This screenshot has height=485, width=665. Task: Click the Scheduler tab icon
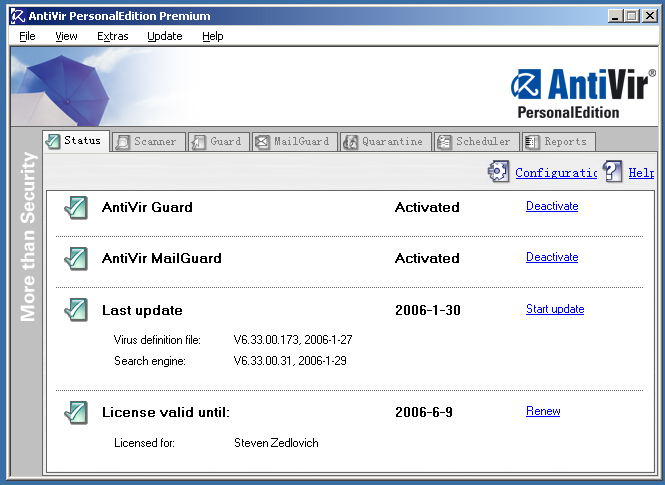[x=444, y=142]
